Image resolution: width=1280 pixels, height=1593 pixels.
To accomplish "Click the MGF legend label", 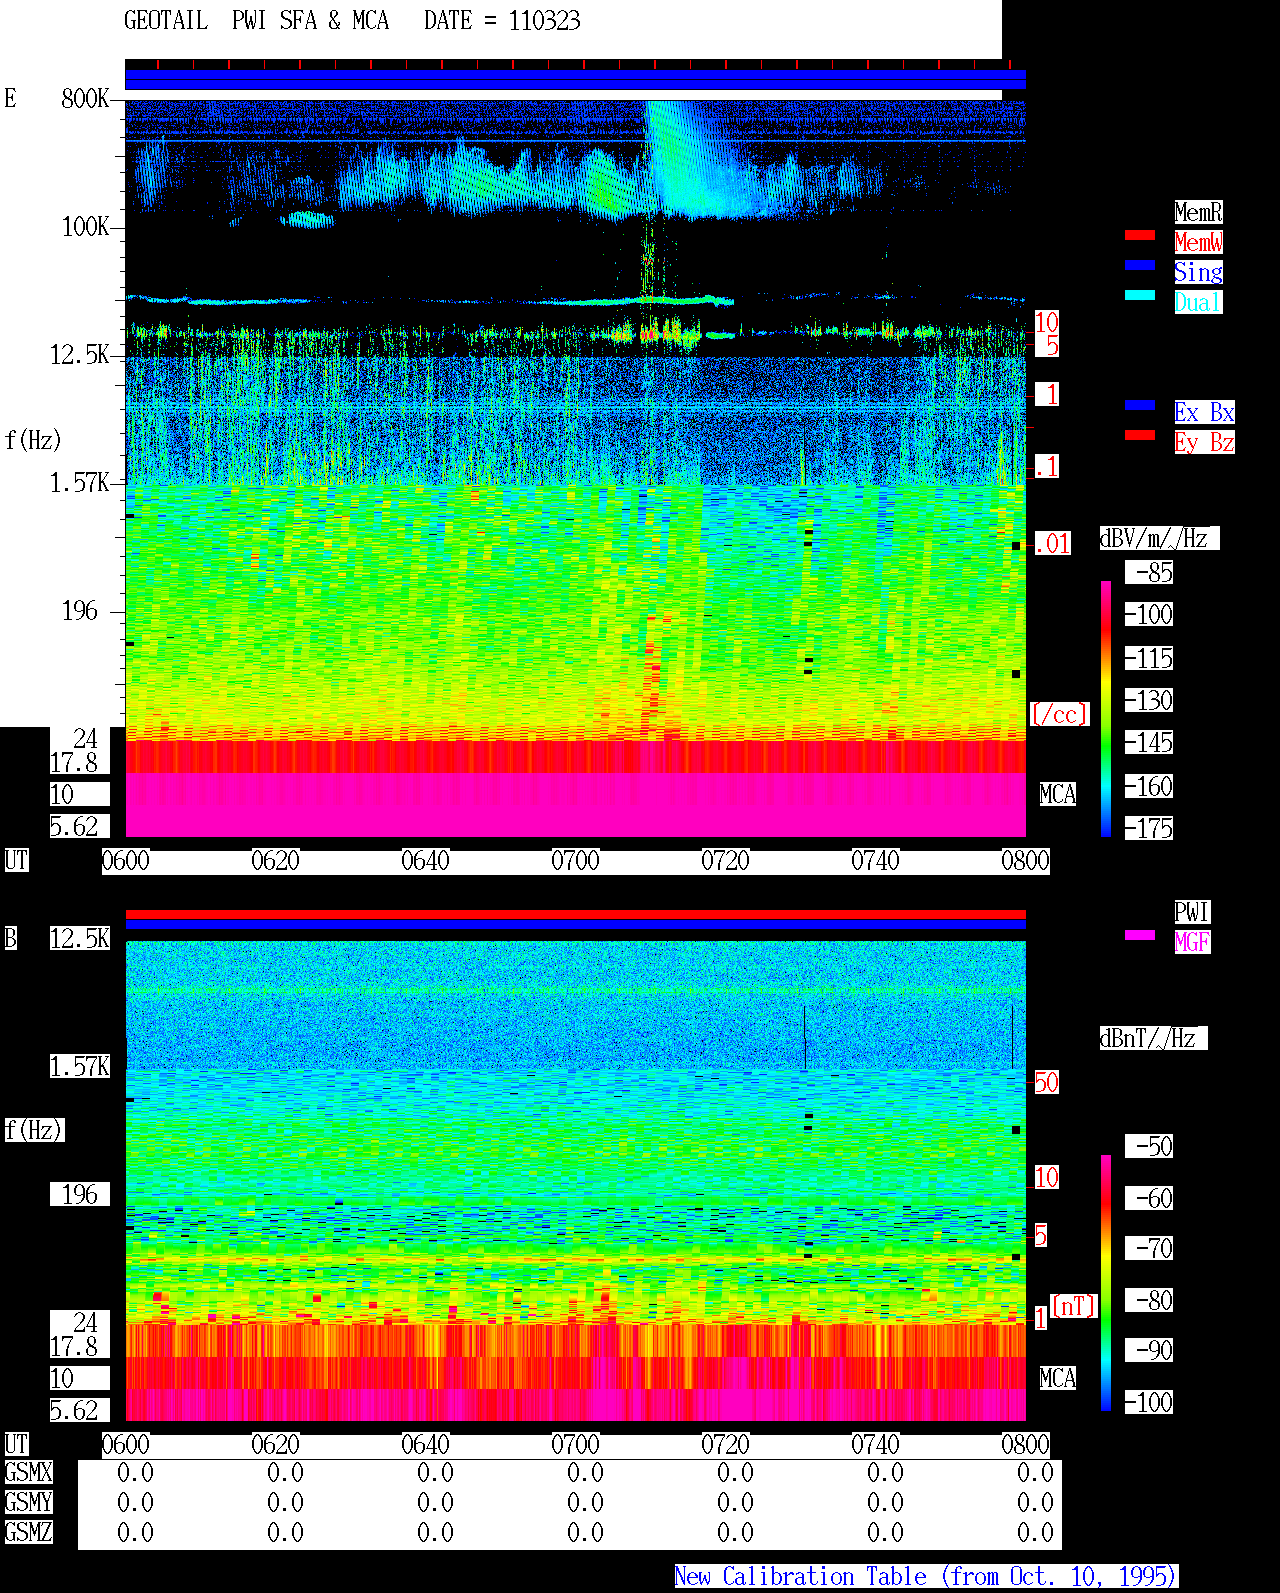I will (x=1192, y=942).
